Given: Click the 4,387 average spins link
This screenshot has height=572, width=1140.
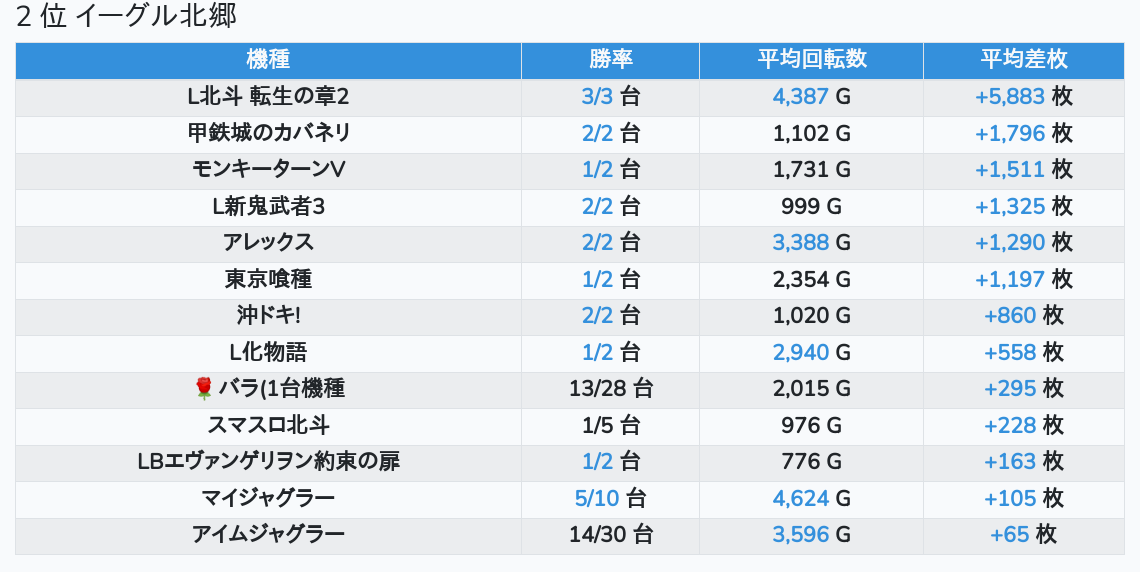Looking at the screenshot, I should coord(801,97).
